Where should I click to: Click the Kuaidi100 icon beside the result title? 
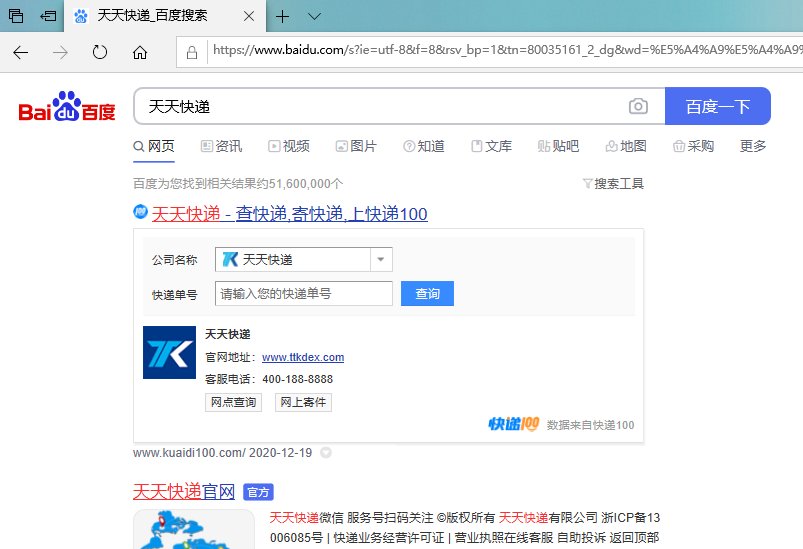[x=140, y=212]
